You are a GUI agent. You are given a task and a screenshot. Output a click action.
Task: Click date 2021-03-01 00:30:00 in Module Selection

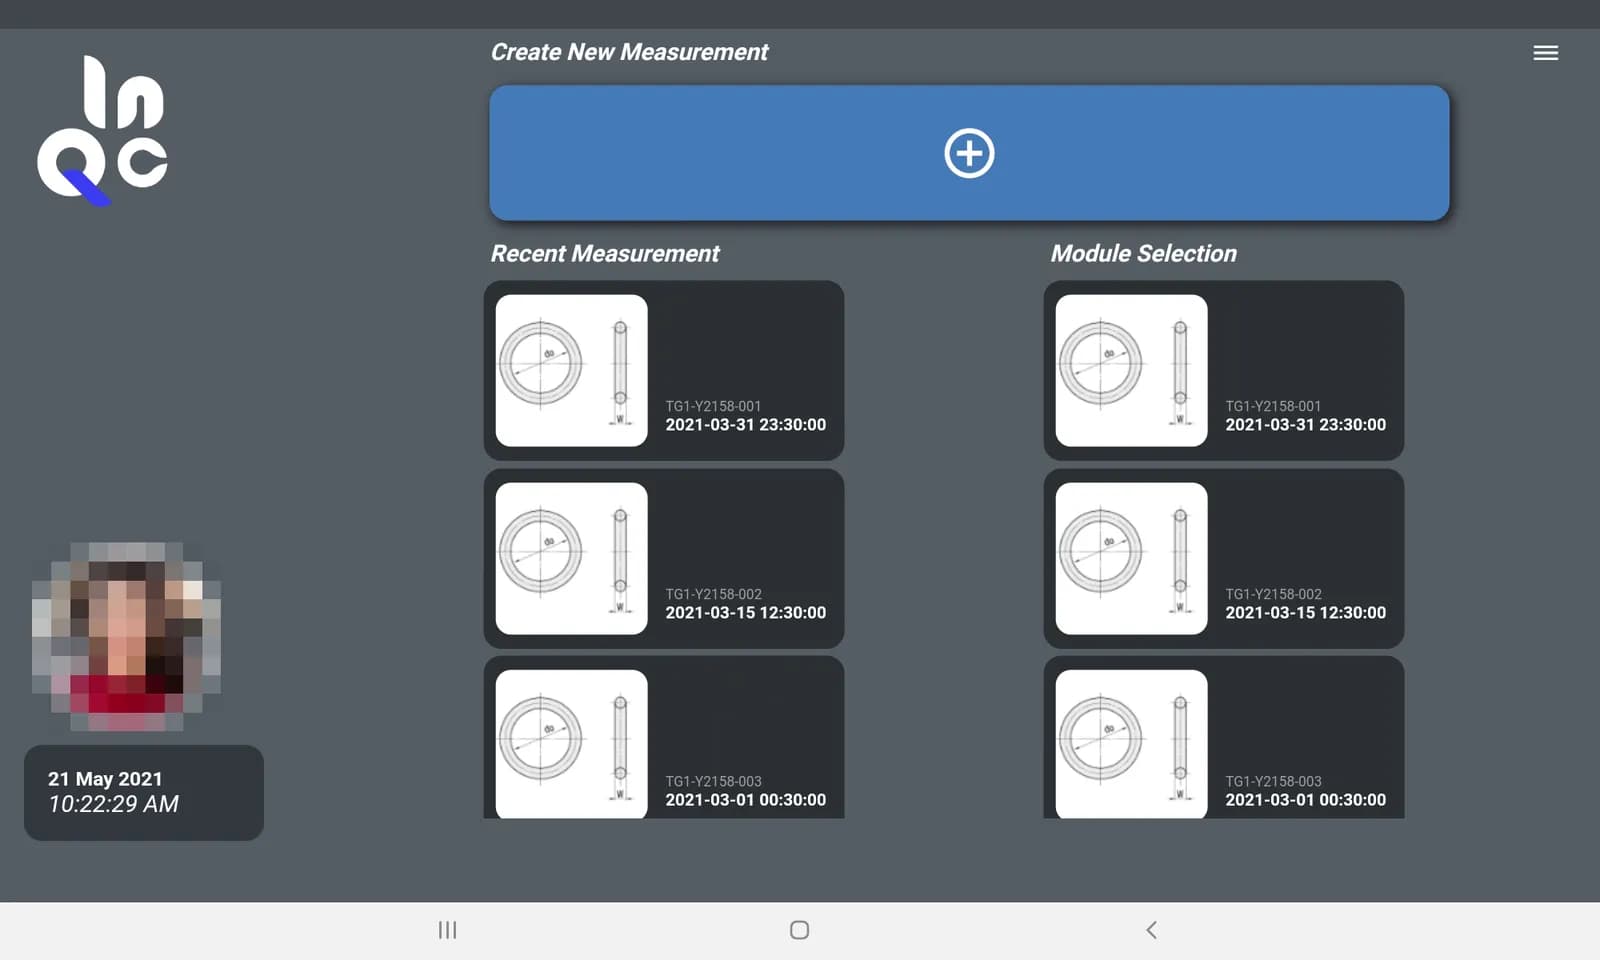1306,800
